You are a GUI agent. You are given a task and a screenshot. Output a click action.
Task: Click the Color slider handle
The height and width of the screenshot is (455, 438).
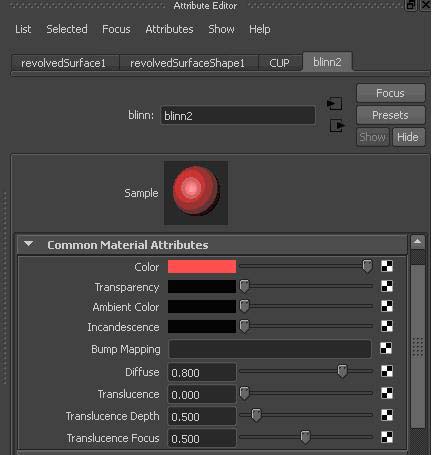coord(367,266)
